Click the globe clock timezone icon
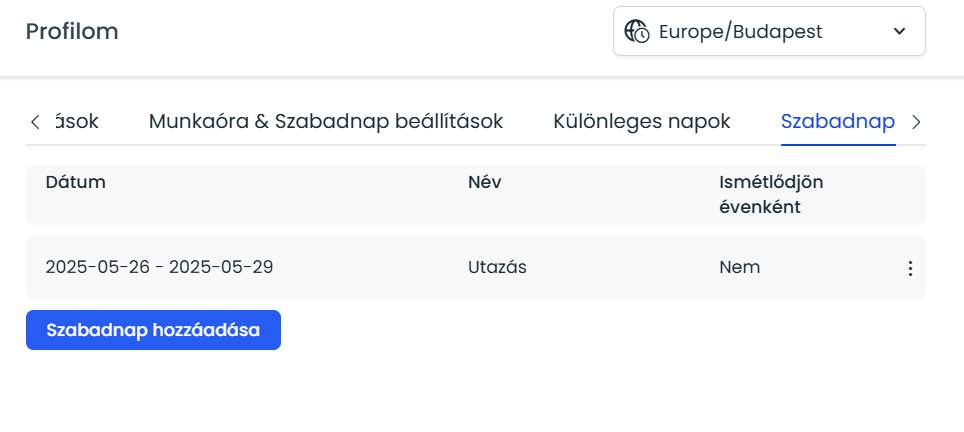964x432 pixels. click(x=637, y=32)
